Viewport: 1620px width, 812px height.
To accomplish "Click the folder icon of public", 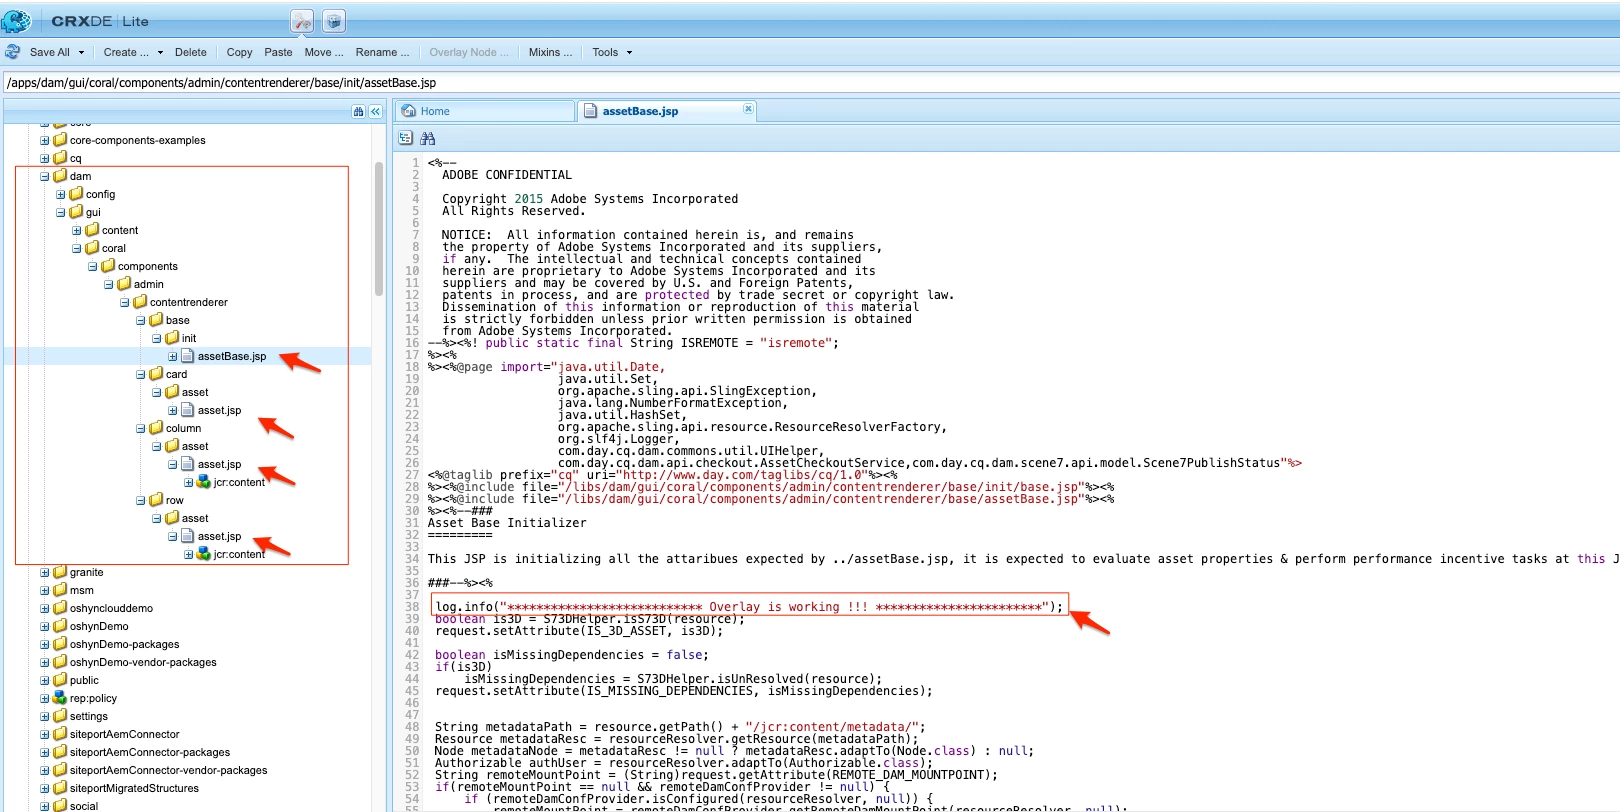I will click(60, 680).
